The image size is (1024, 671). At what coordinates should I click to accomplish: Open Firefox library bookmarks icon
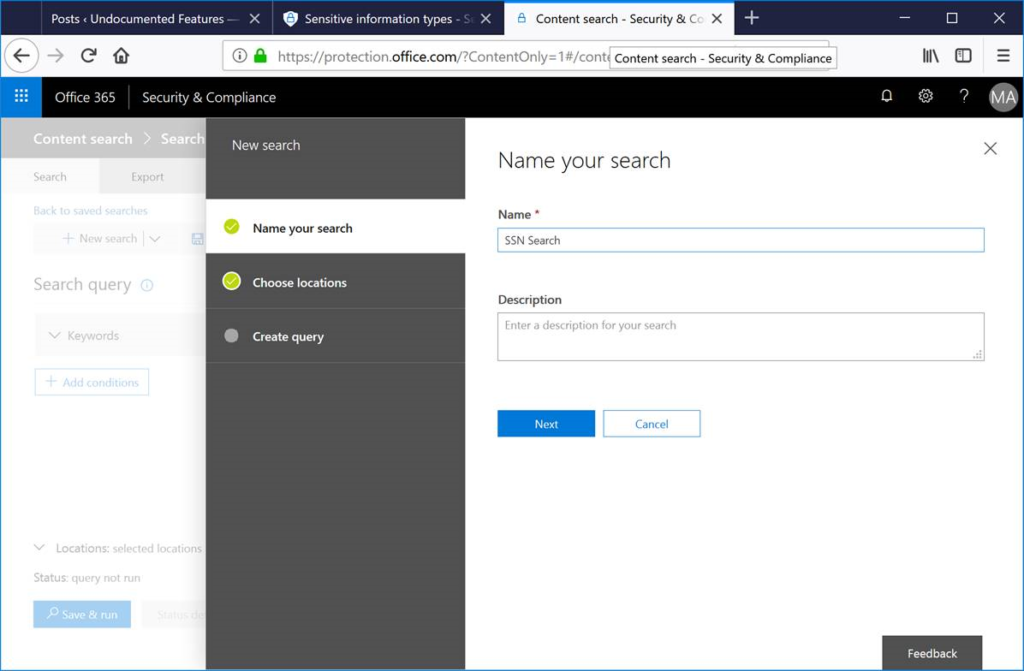pos(931,56)
